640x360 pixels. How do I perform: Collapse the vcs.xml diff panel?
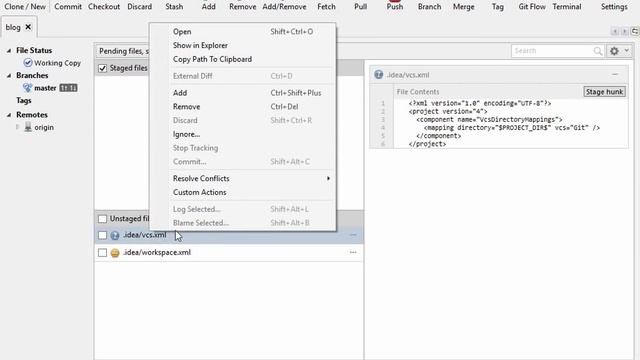click(x=615, y=75)
